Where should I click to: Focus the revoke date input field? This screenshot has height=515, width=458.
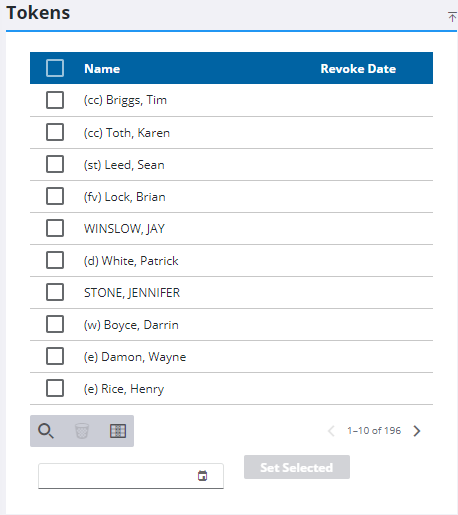pyautogui.click(x=131, y=476)
